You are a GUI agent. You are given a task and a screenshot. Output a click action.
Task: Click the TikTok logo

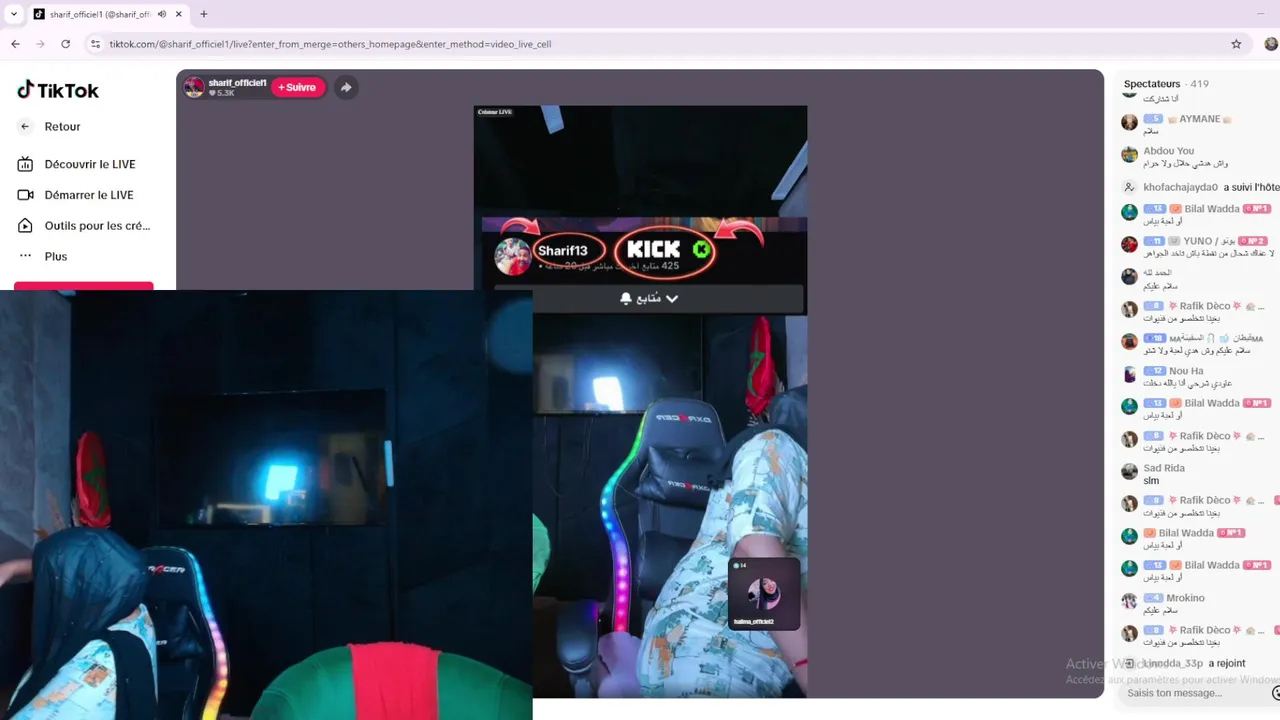(x=58, y=90)
